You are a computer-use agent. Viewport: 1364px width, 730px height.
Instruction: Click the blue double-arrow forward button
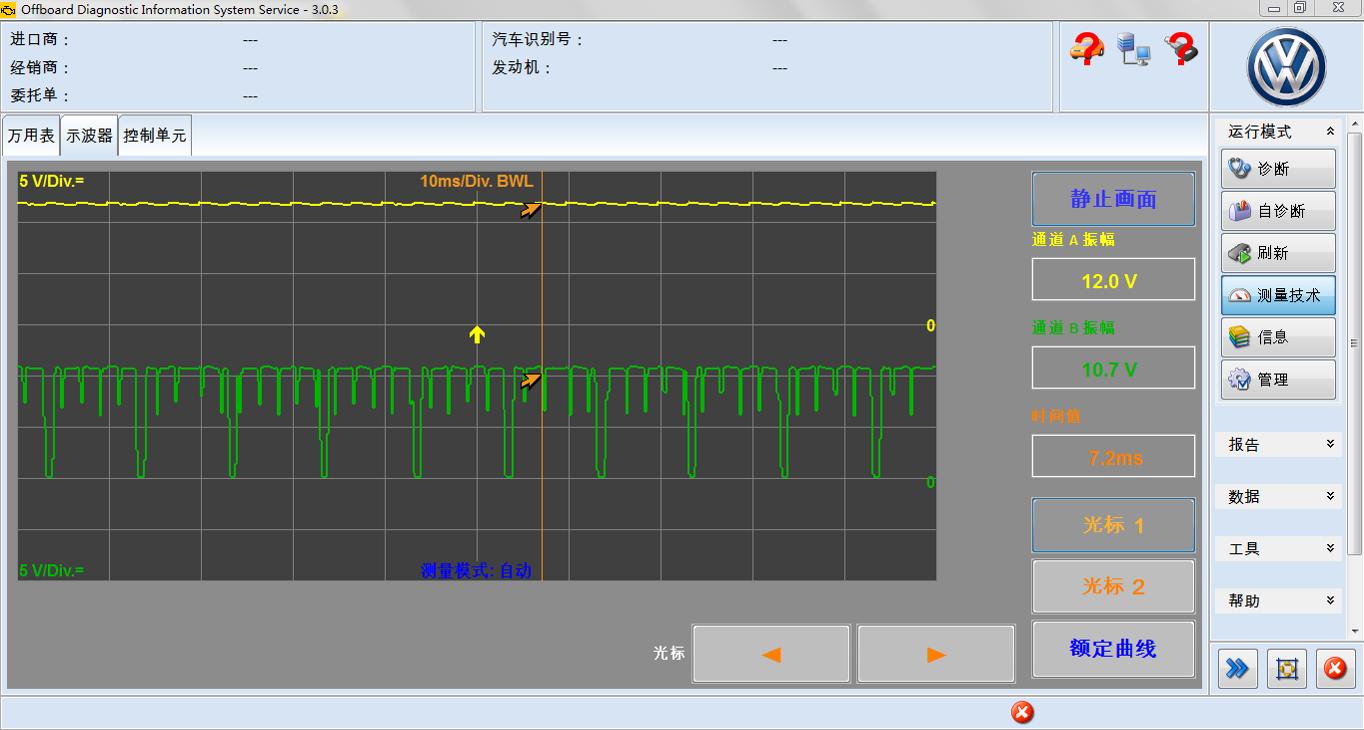[1238, 669]
